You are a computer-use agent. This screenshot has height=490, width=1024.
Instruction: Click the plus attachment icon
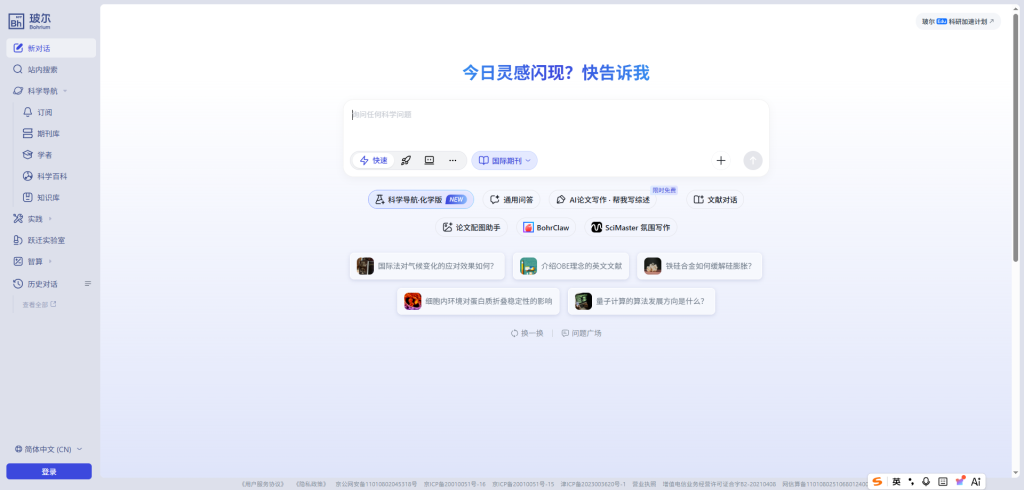point(721,160)
